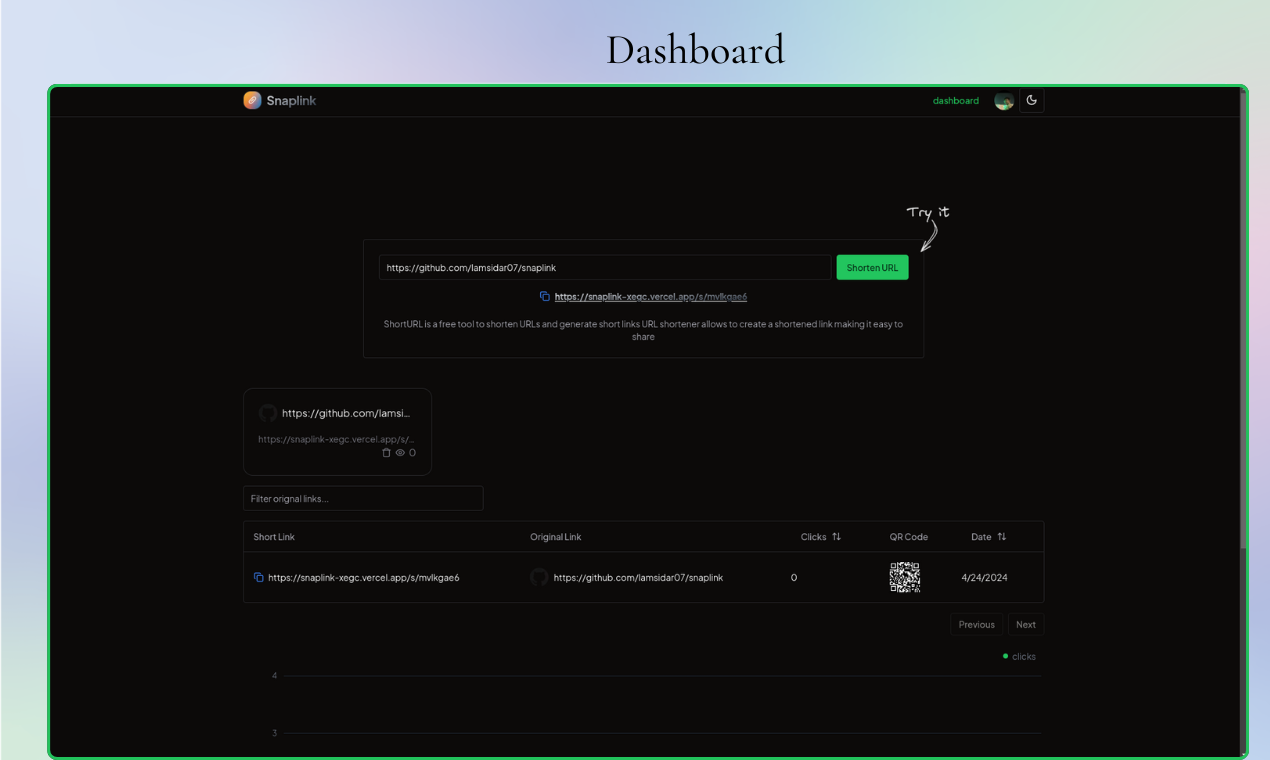1270x760 pixels.
Task: Open the user avatar menu
Action: pos(1004,101)
